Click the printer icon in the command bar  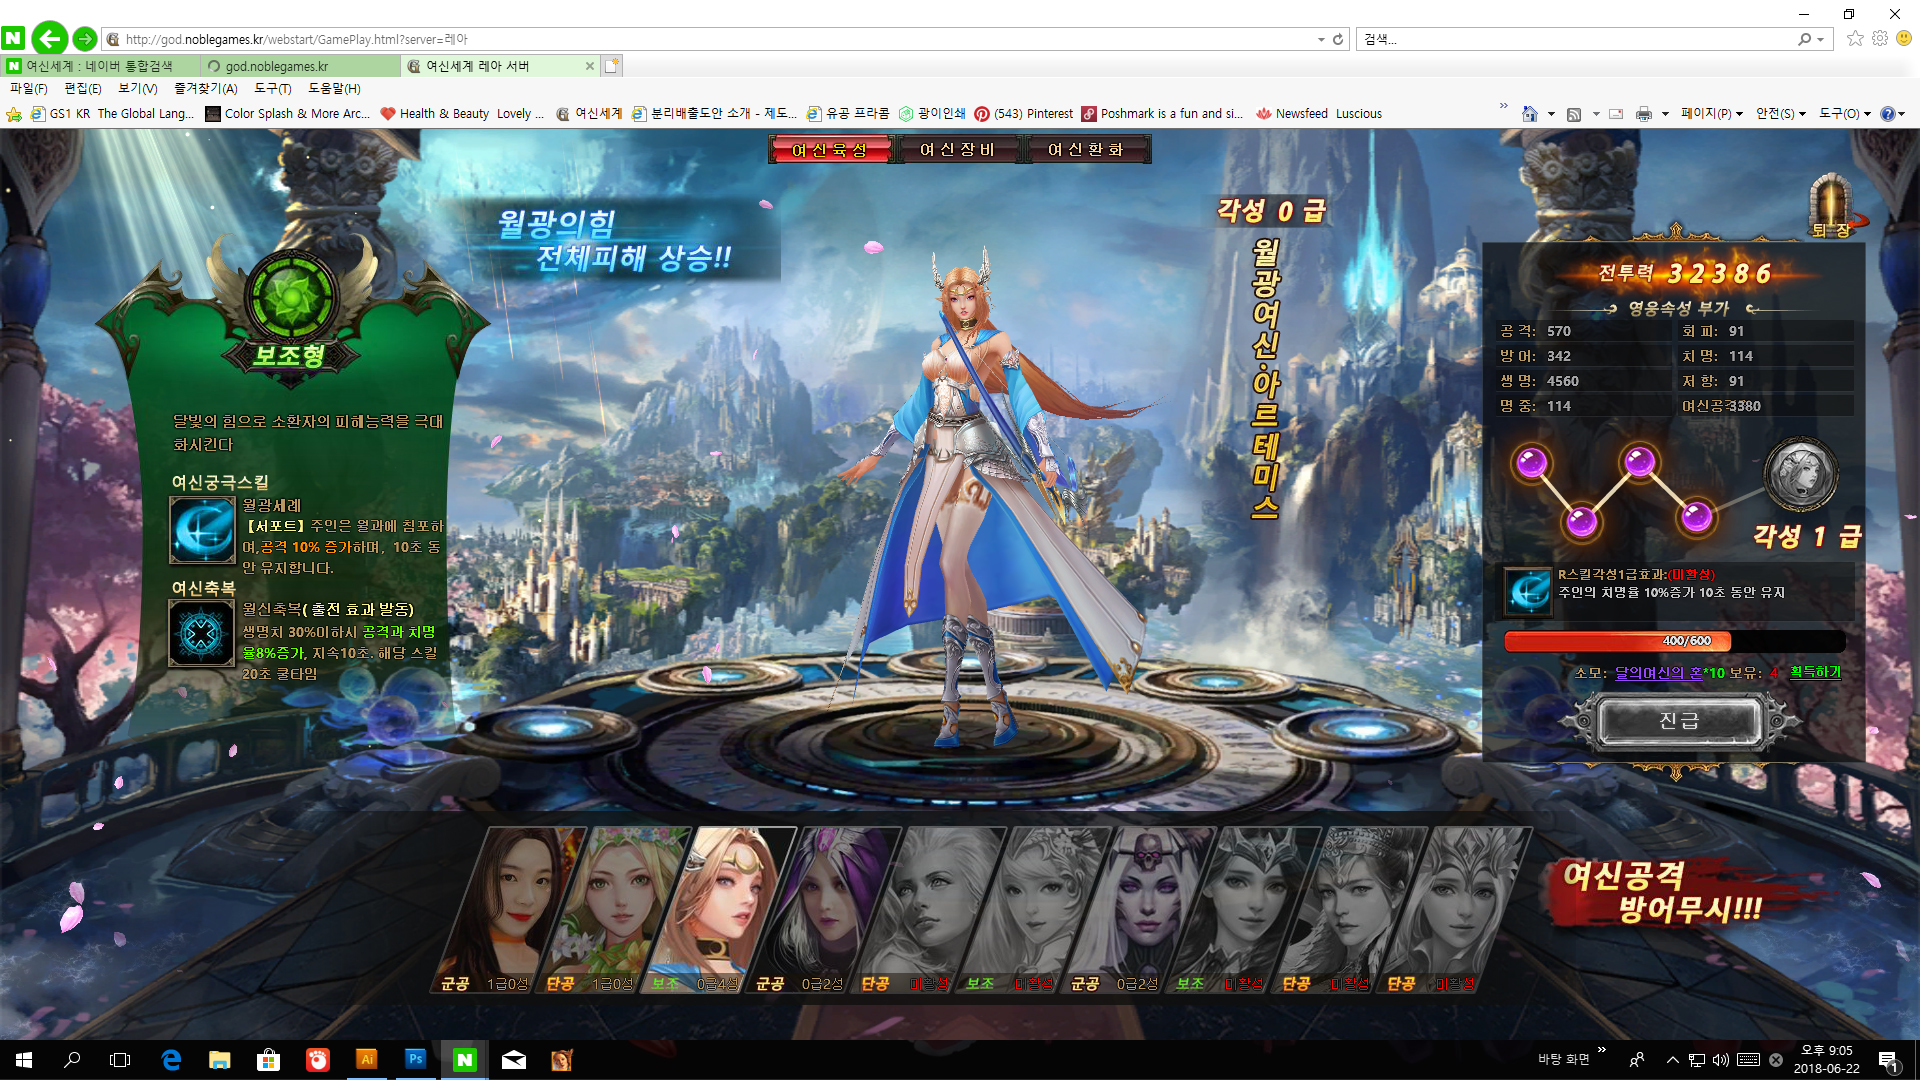pos(1643,114)
